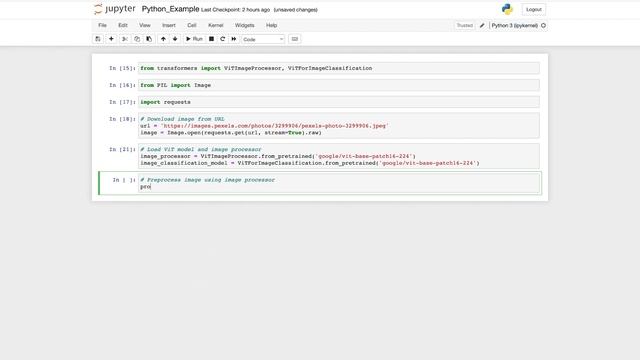This screenshot has height=360, width=640.
Task: Click the Logout button
Action: [x=533, y=9]
